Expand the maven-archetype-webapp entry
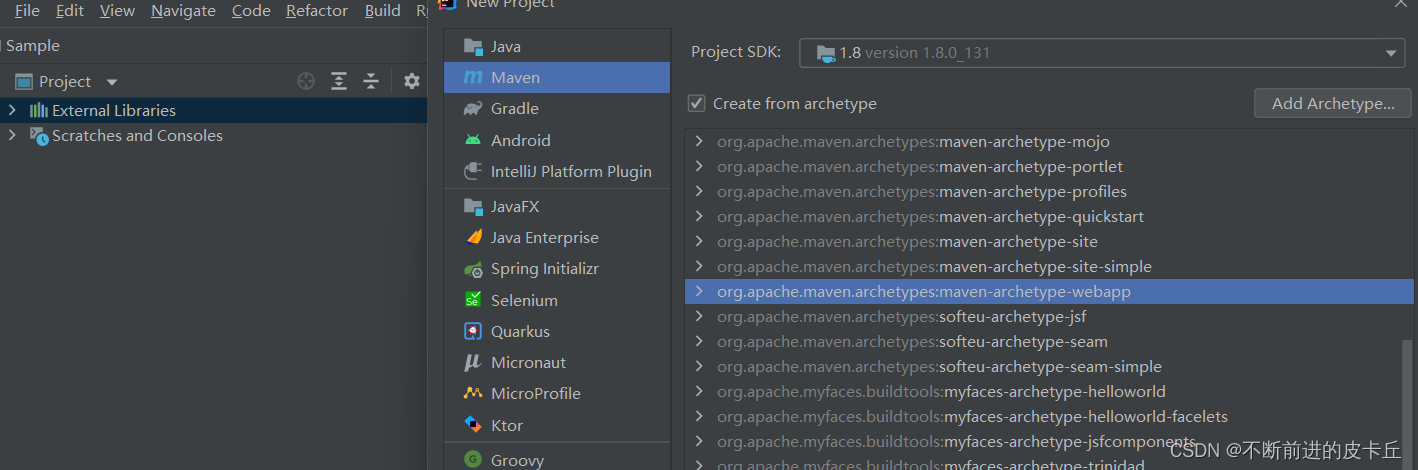The image size is (1418, 470). [x=699, y=291]
